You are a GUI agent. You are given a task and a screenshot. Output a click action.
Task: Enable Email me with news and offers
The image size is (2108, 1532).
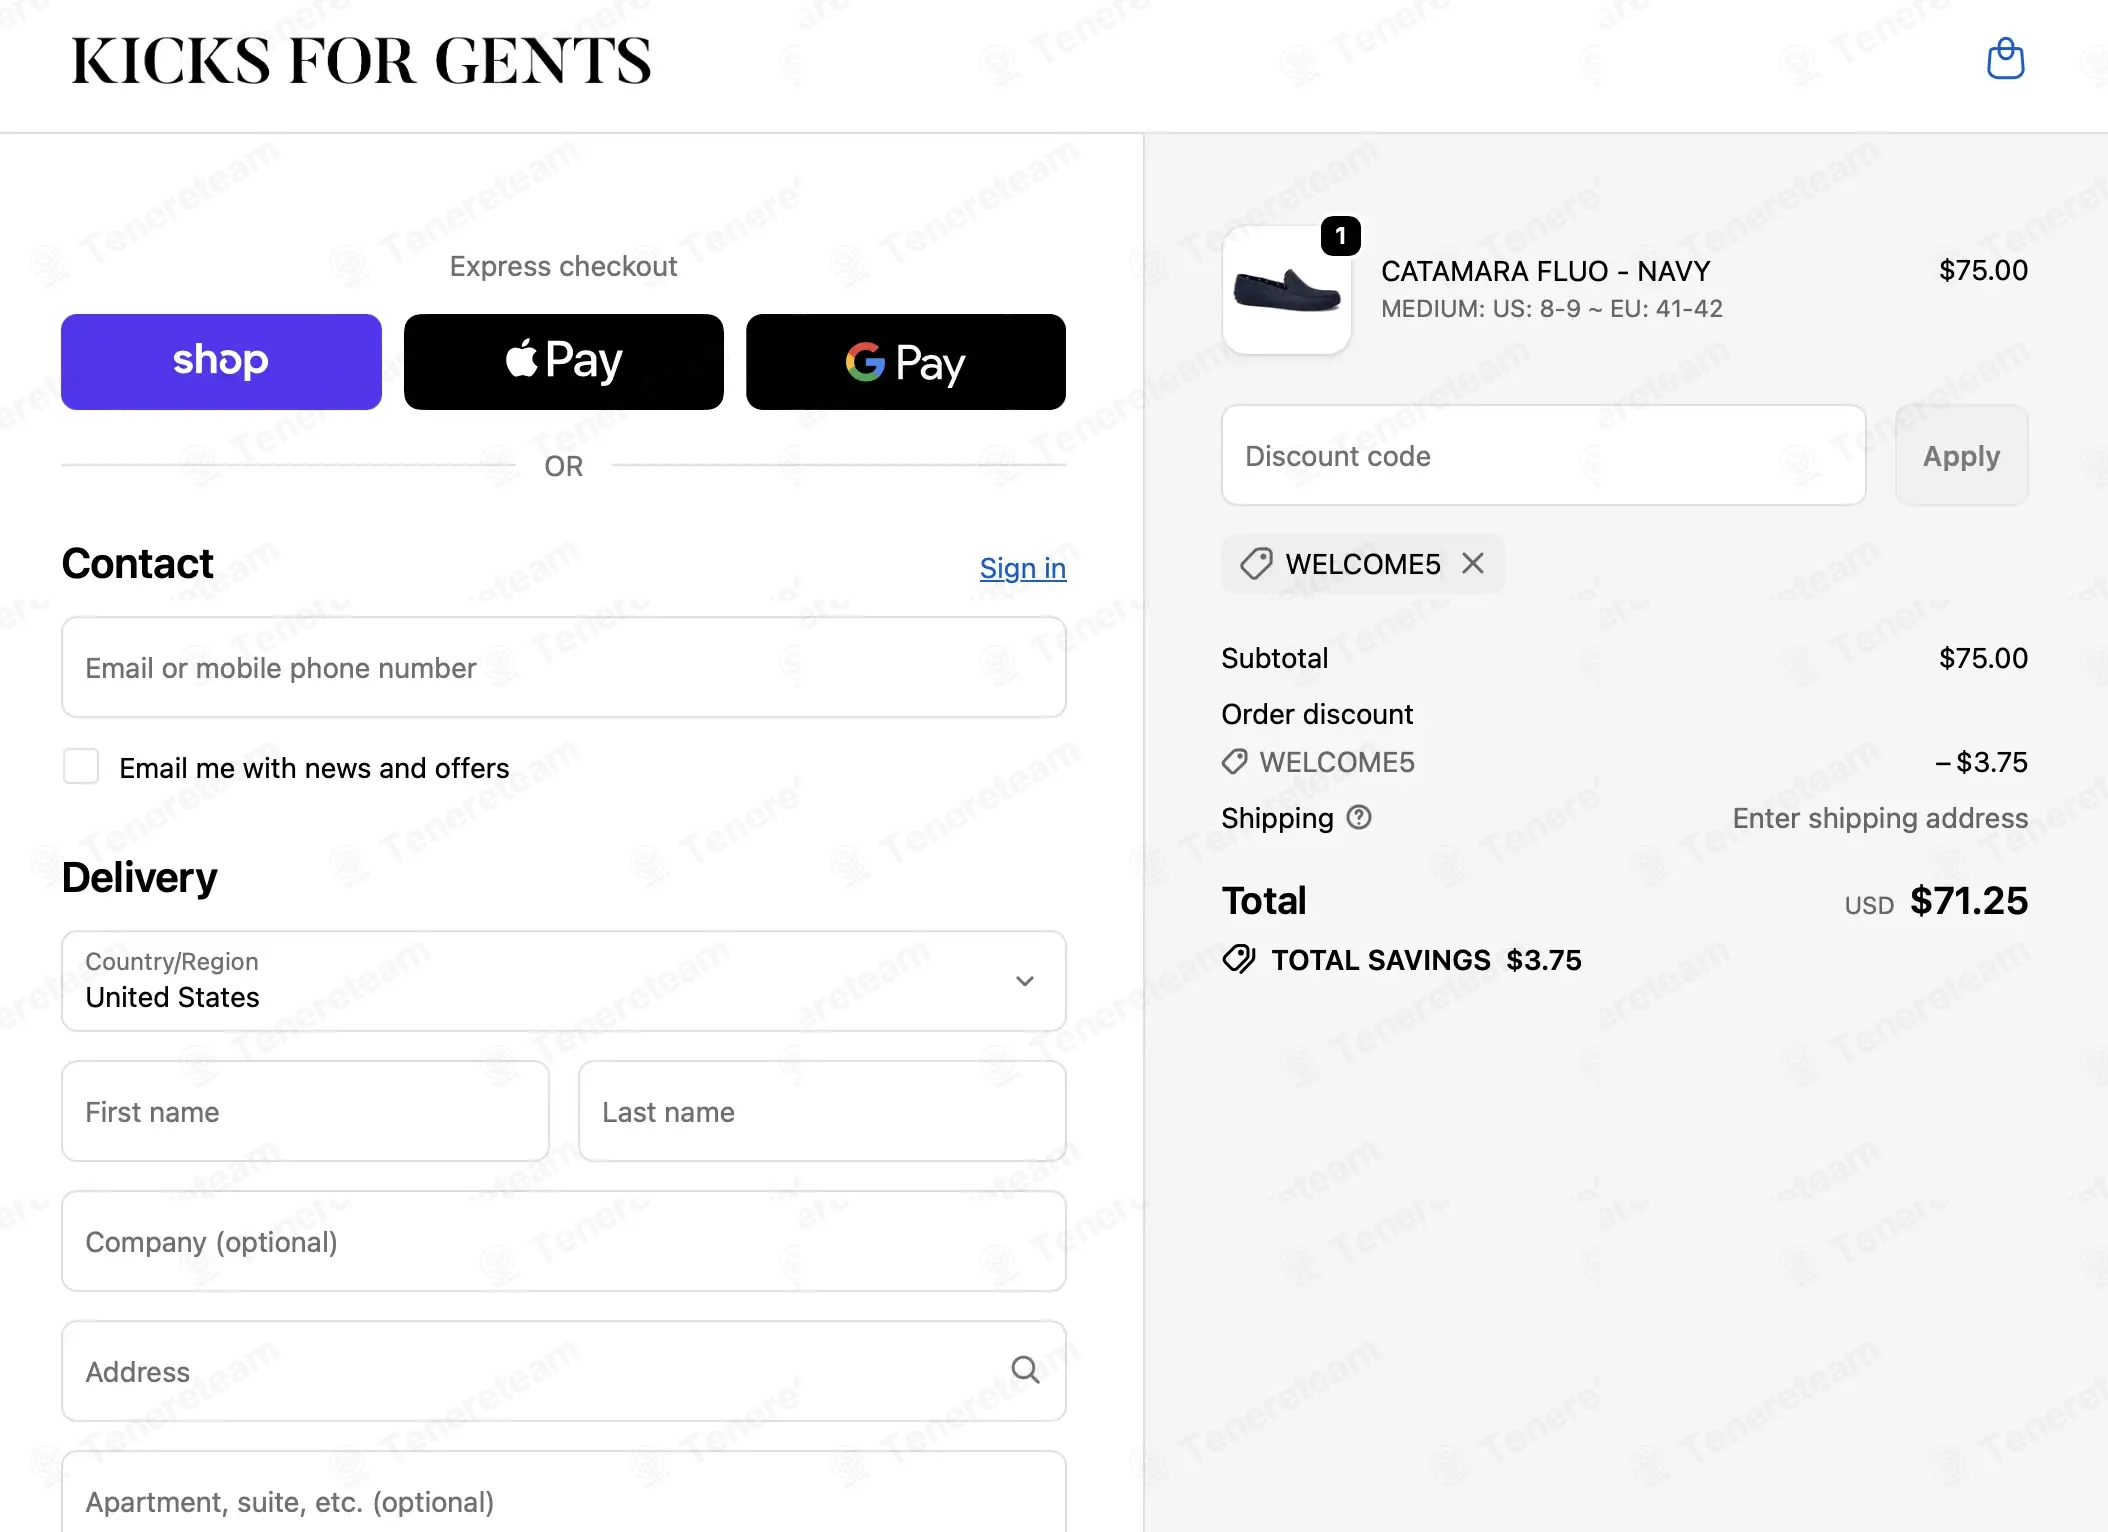pos(81,767)
